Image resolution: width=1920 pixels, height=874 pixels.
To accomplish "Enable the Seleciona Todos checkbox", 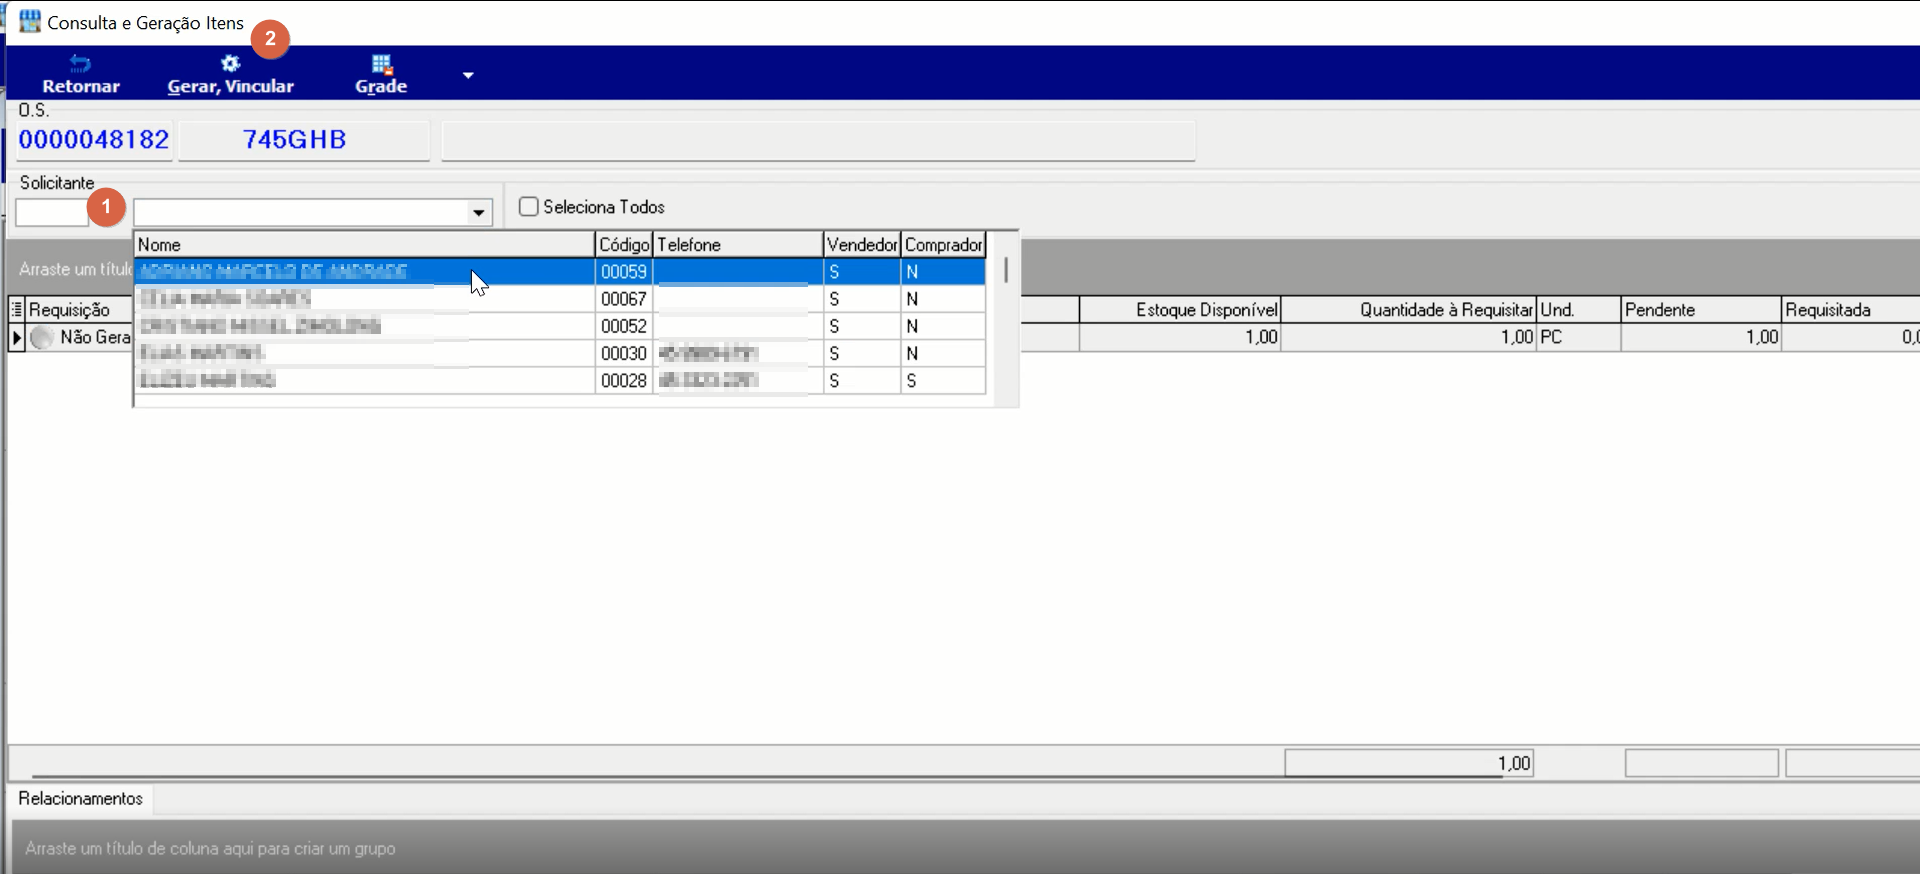I will pyautogui.click(x=529, y=206).
